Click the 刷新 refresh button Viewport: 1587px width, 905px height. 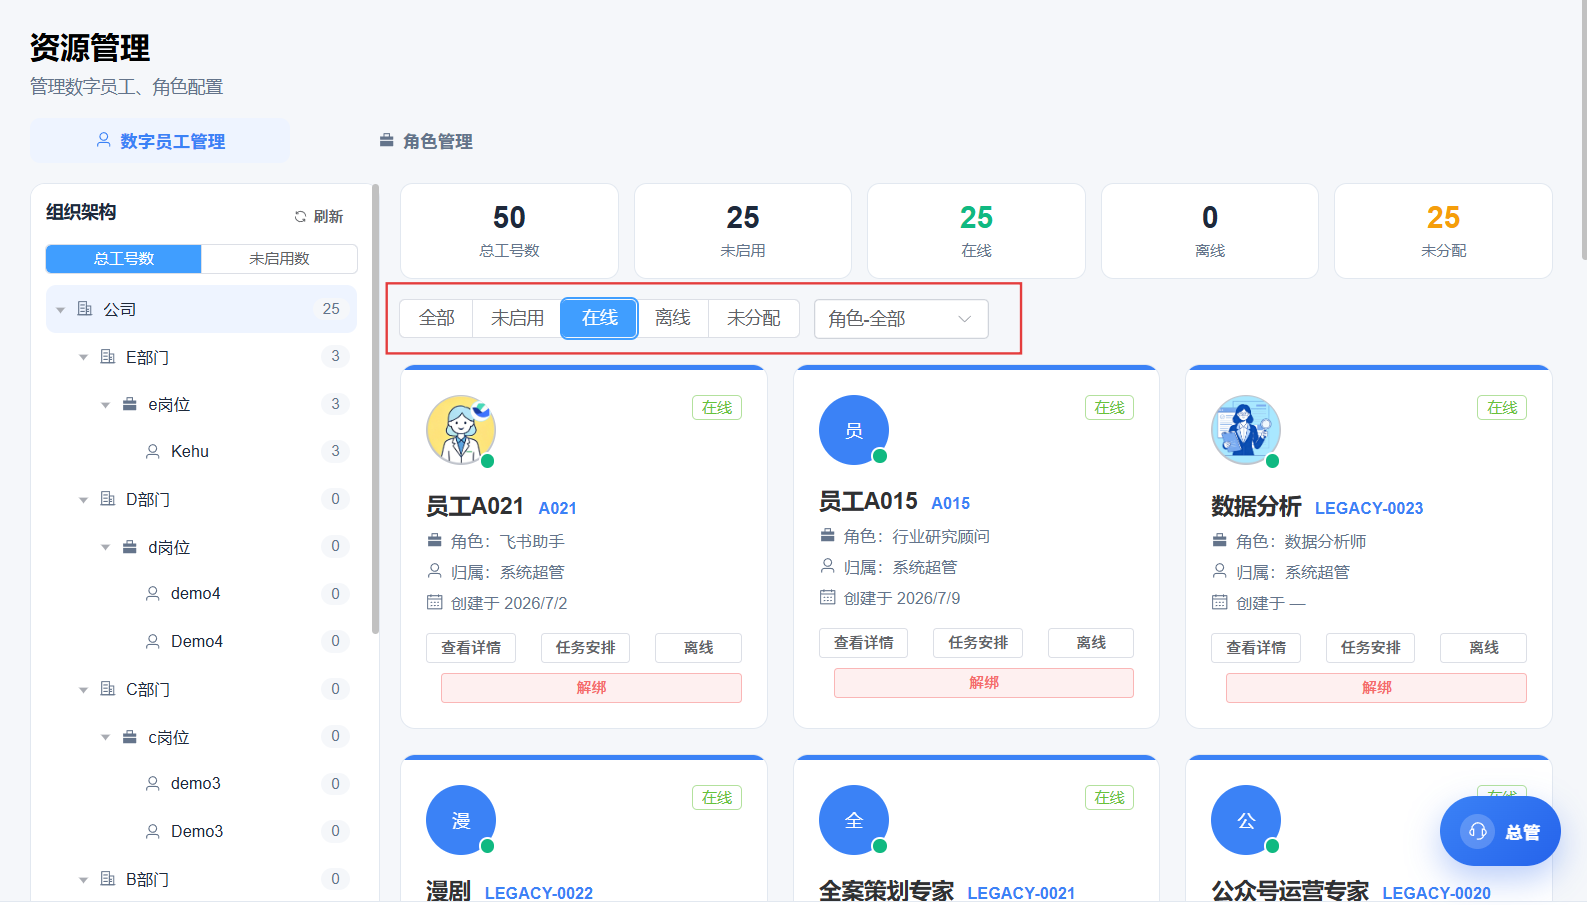pyautogui.click(x=319, y=217)
